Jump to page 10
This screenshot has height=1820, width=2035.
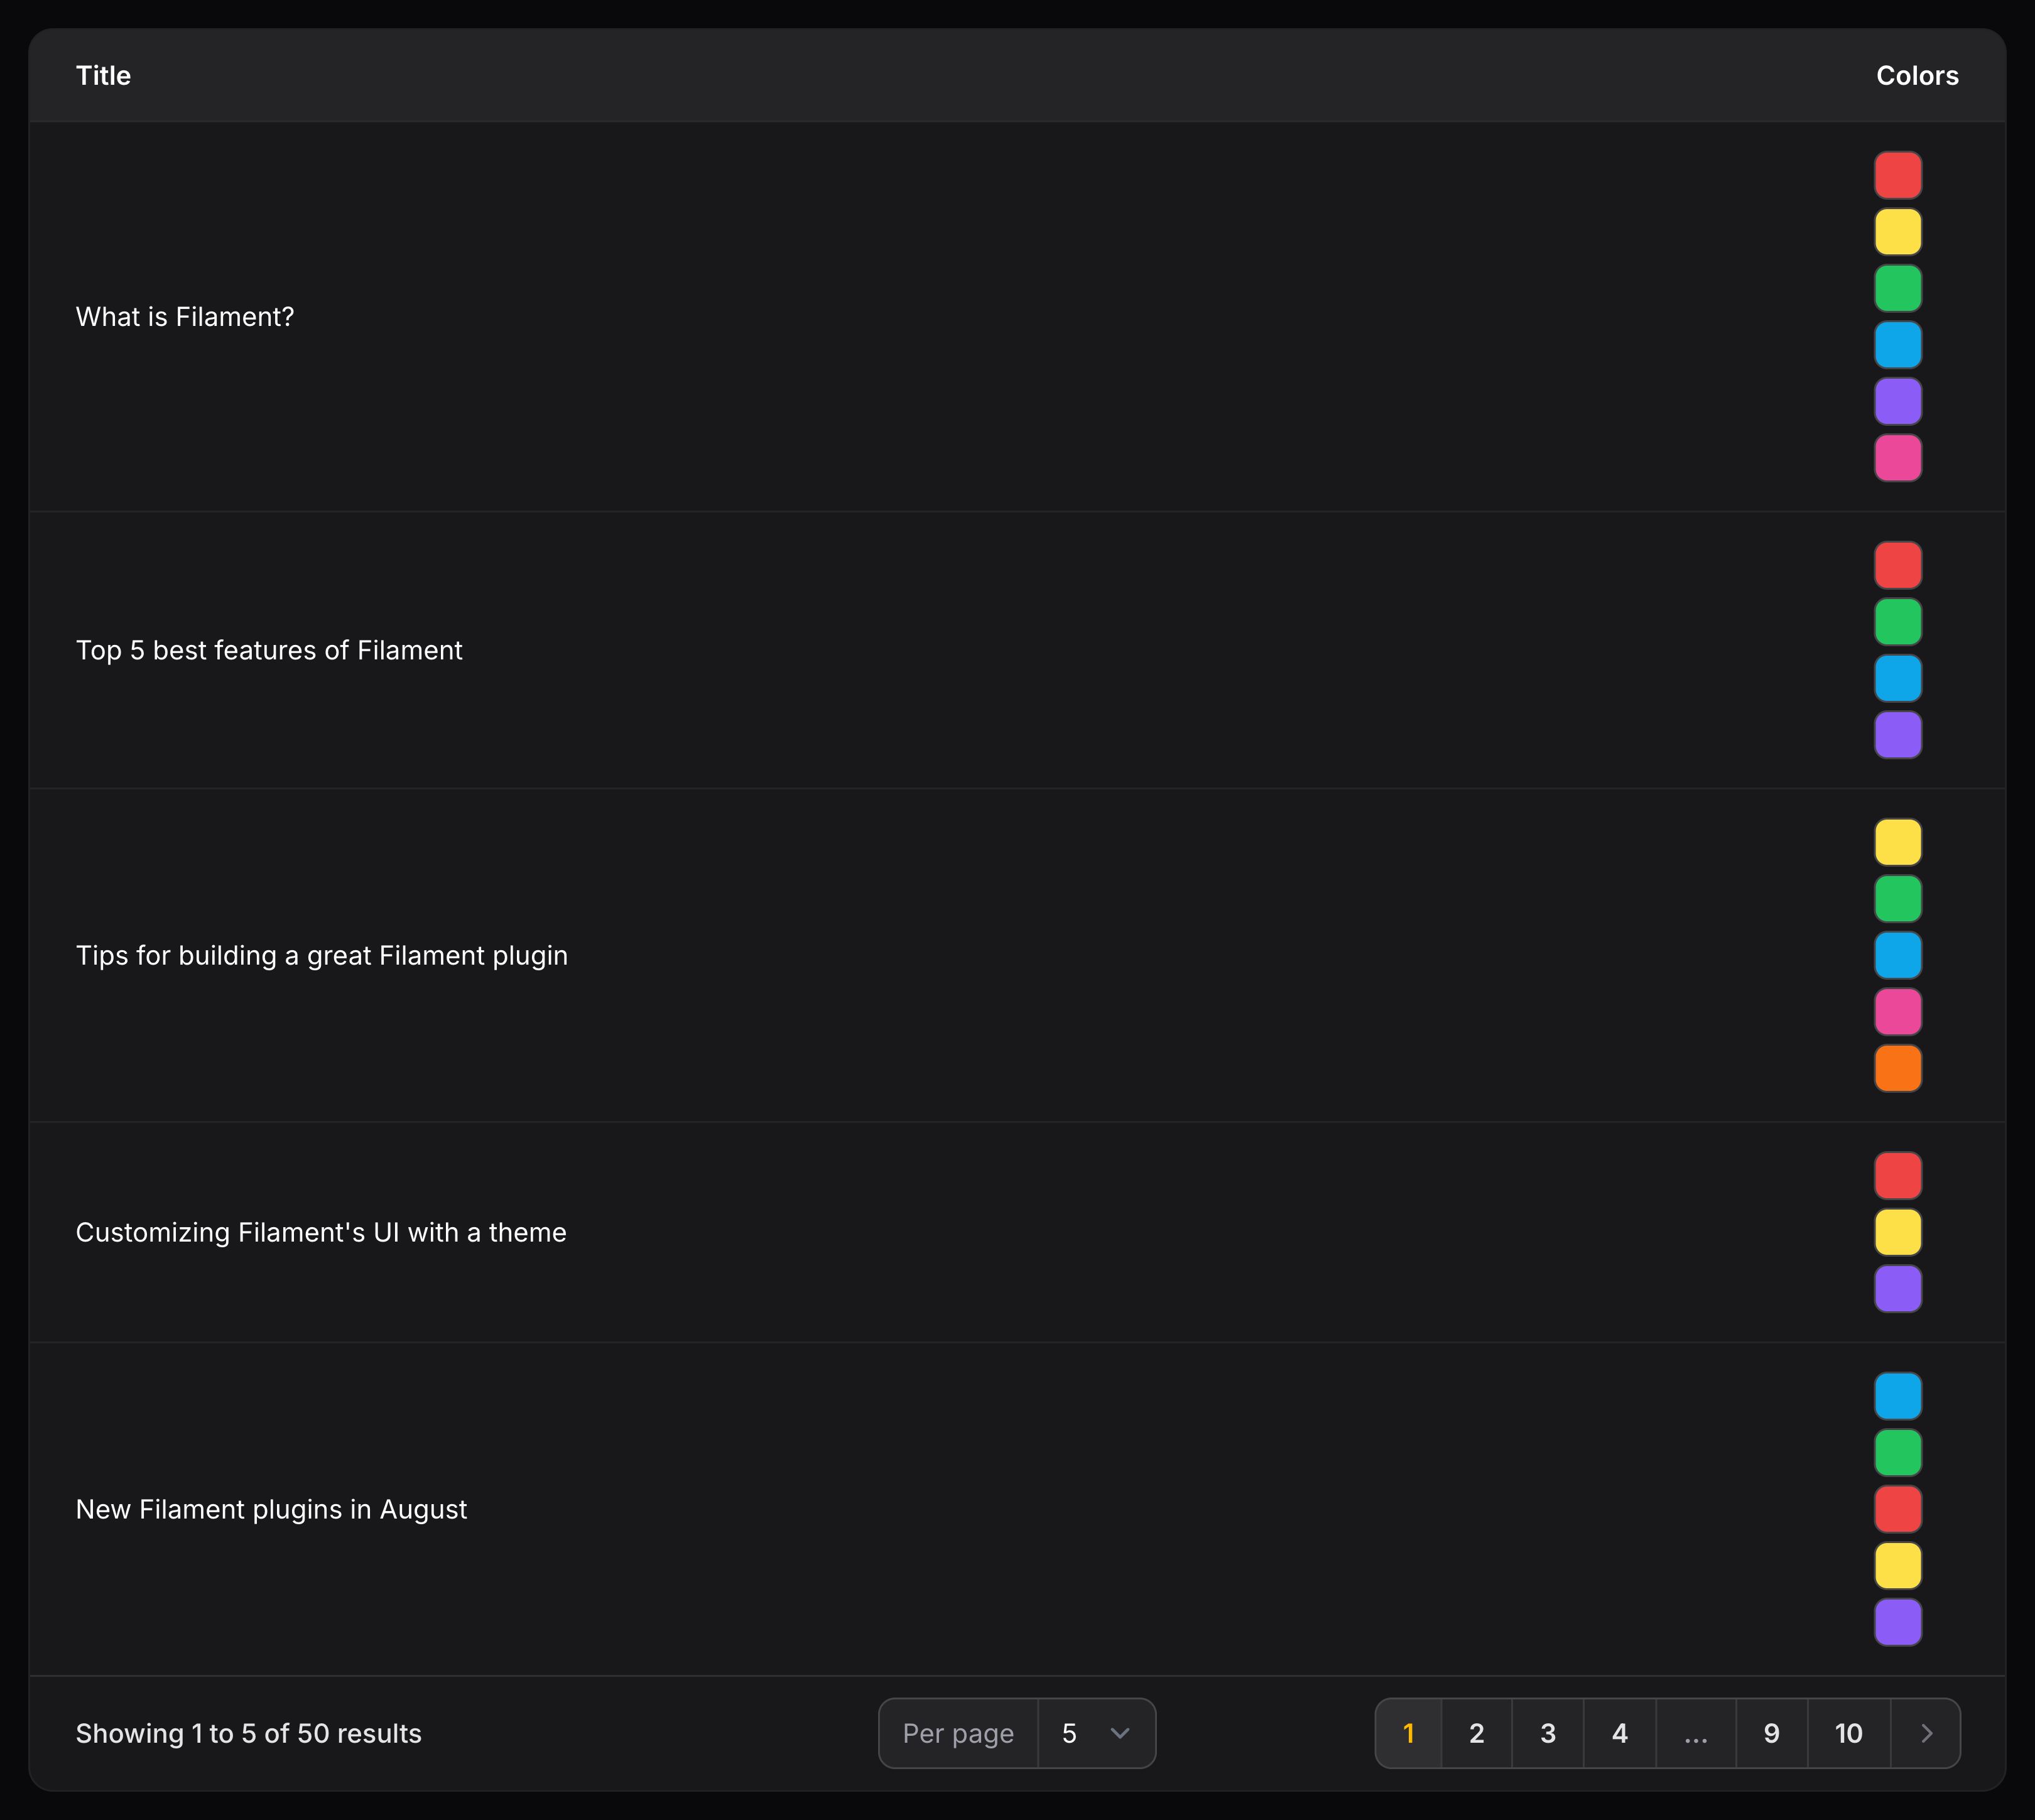(x=1849, y=1733)
